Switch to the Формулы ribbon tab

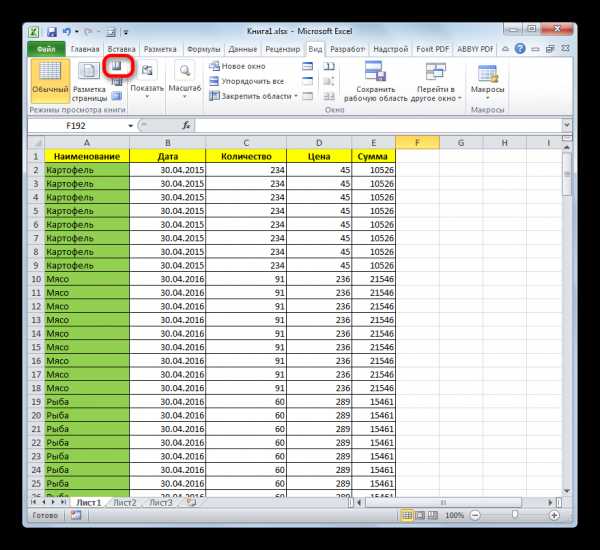[x=204, y=49]
